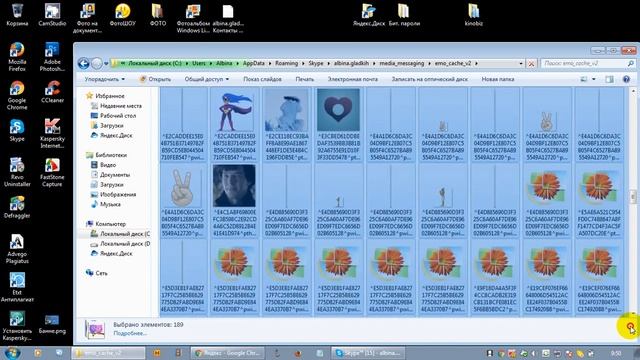Launch Revo Uninstaller from desktop
The width and height of the screenshot is (640, 360).
[x=17, y=172]
